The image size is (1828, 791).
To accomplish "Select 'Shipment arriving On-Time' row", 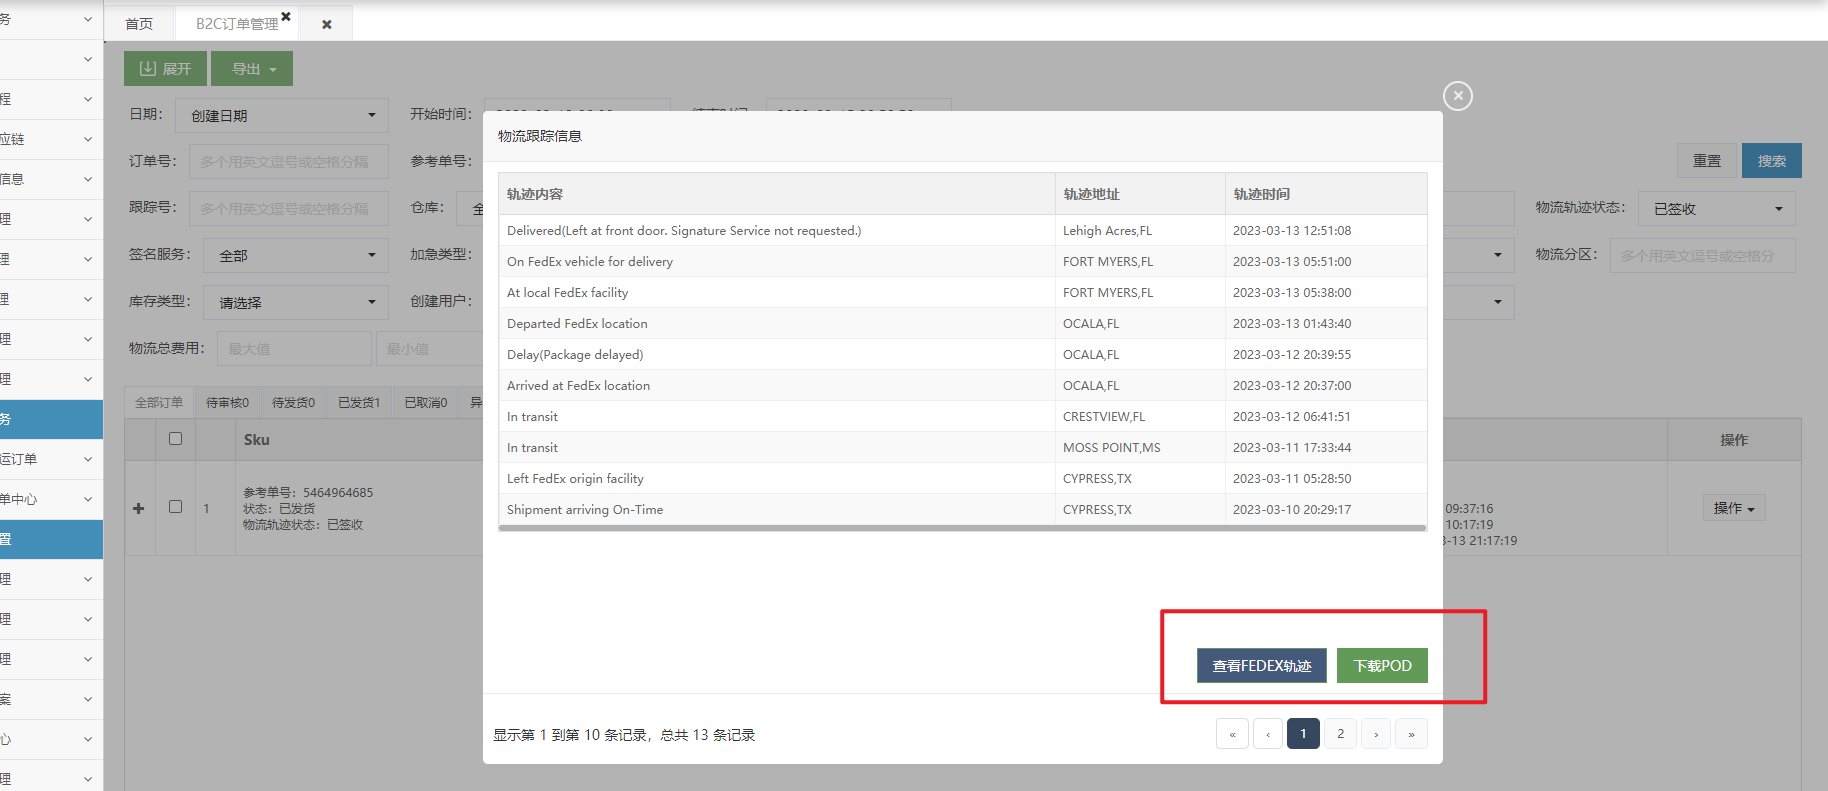I will (962, 509).
